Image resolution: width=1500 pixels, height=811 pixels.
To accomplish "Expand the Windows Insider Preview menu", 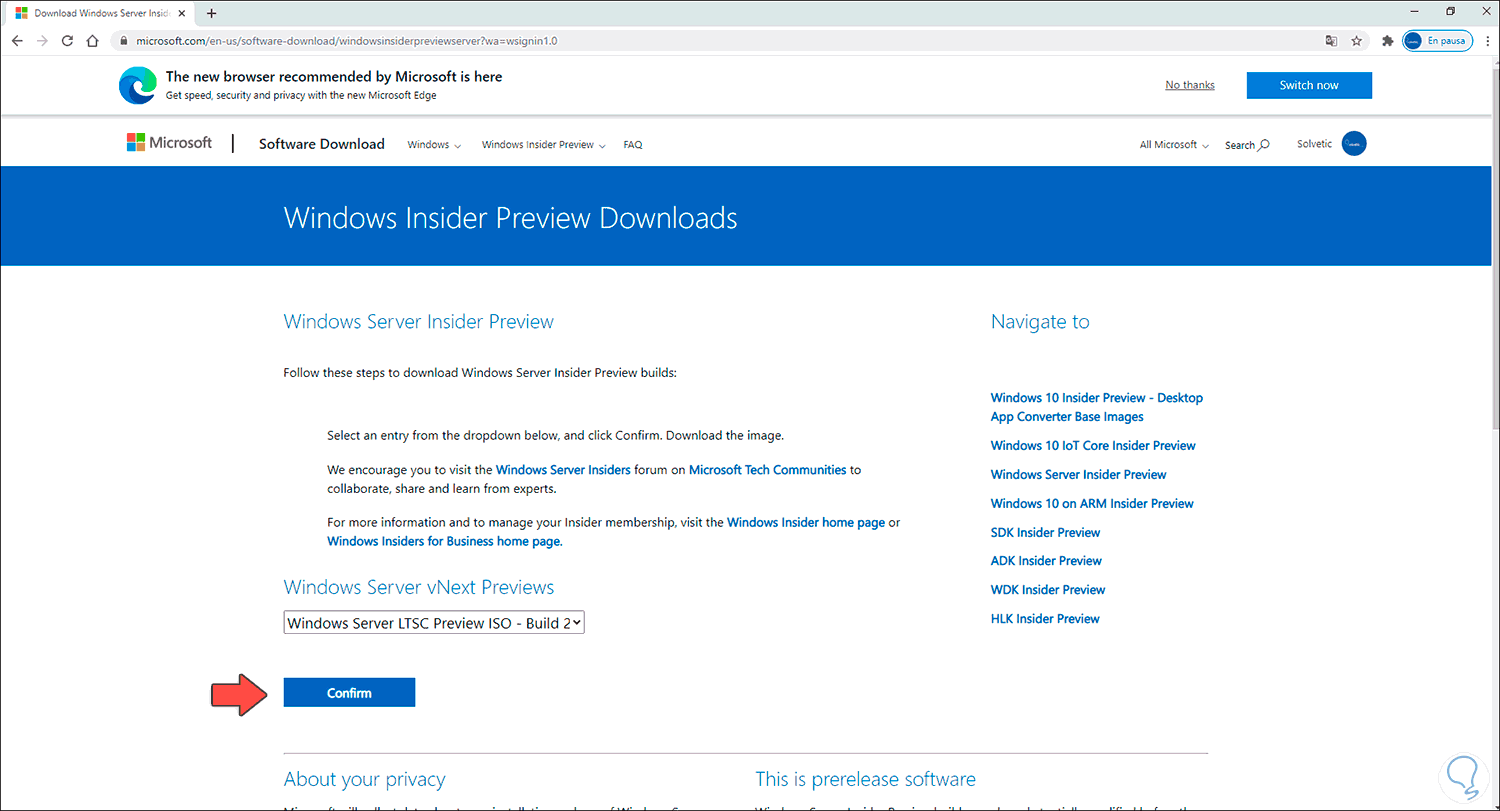I will click(x=544, y=145).
